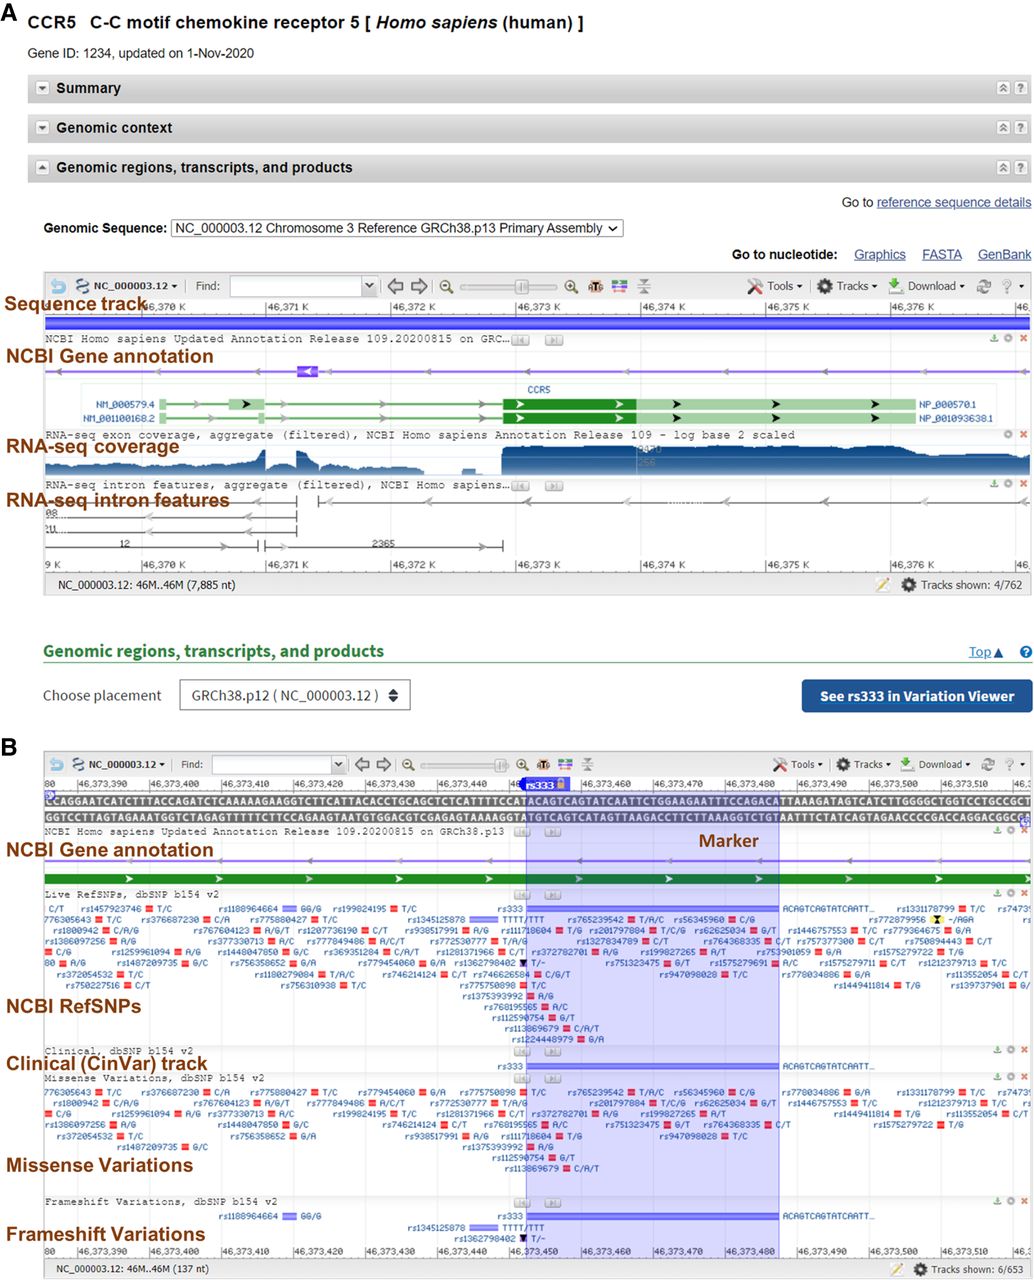Open the GenBank nucleotide view

[x=1003, y=254]
